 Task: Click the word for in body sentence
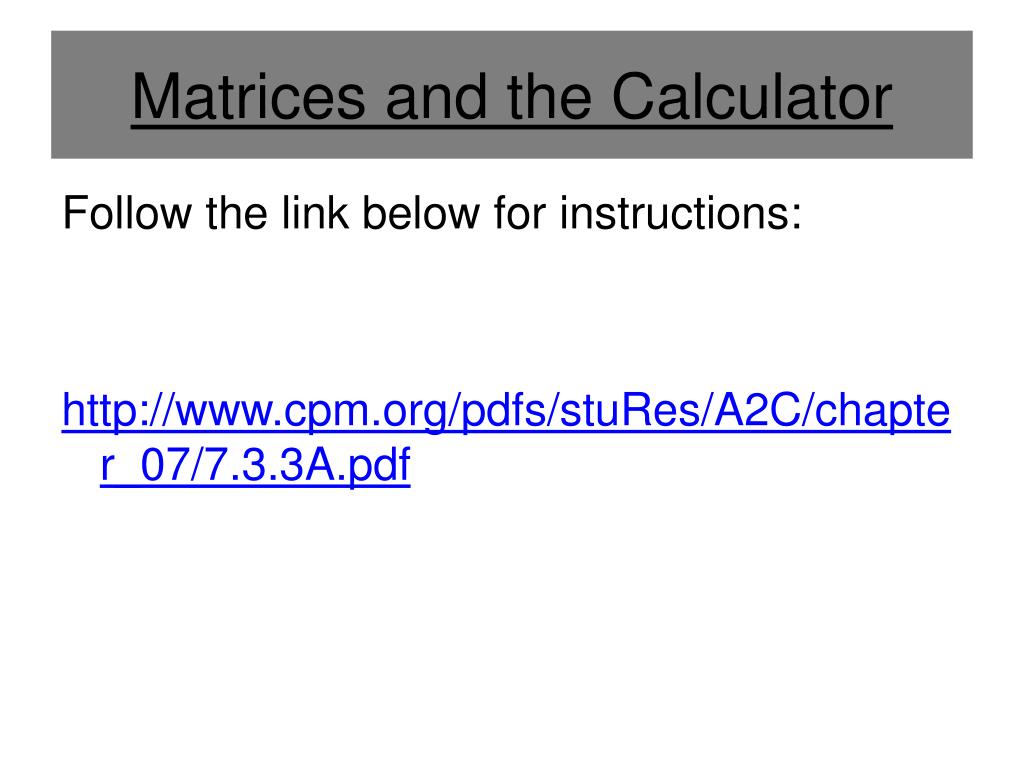(519, 213)
